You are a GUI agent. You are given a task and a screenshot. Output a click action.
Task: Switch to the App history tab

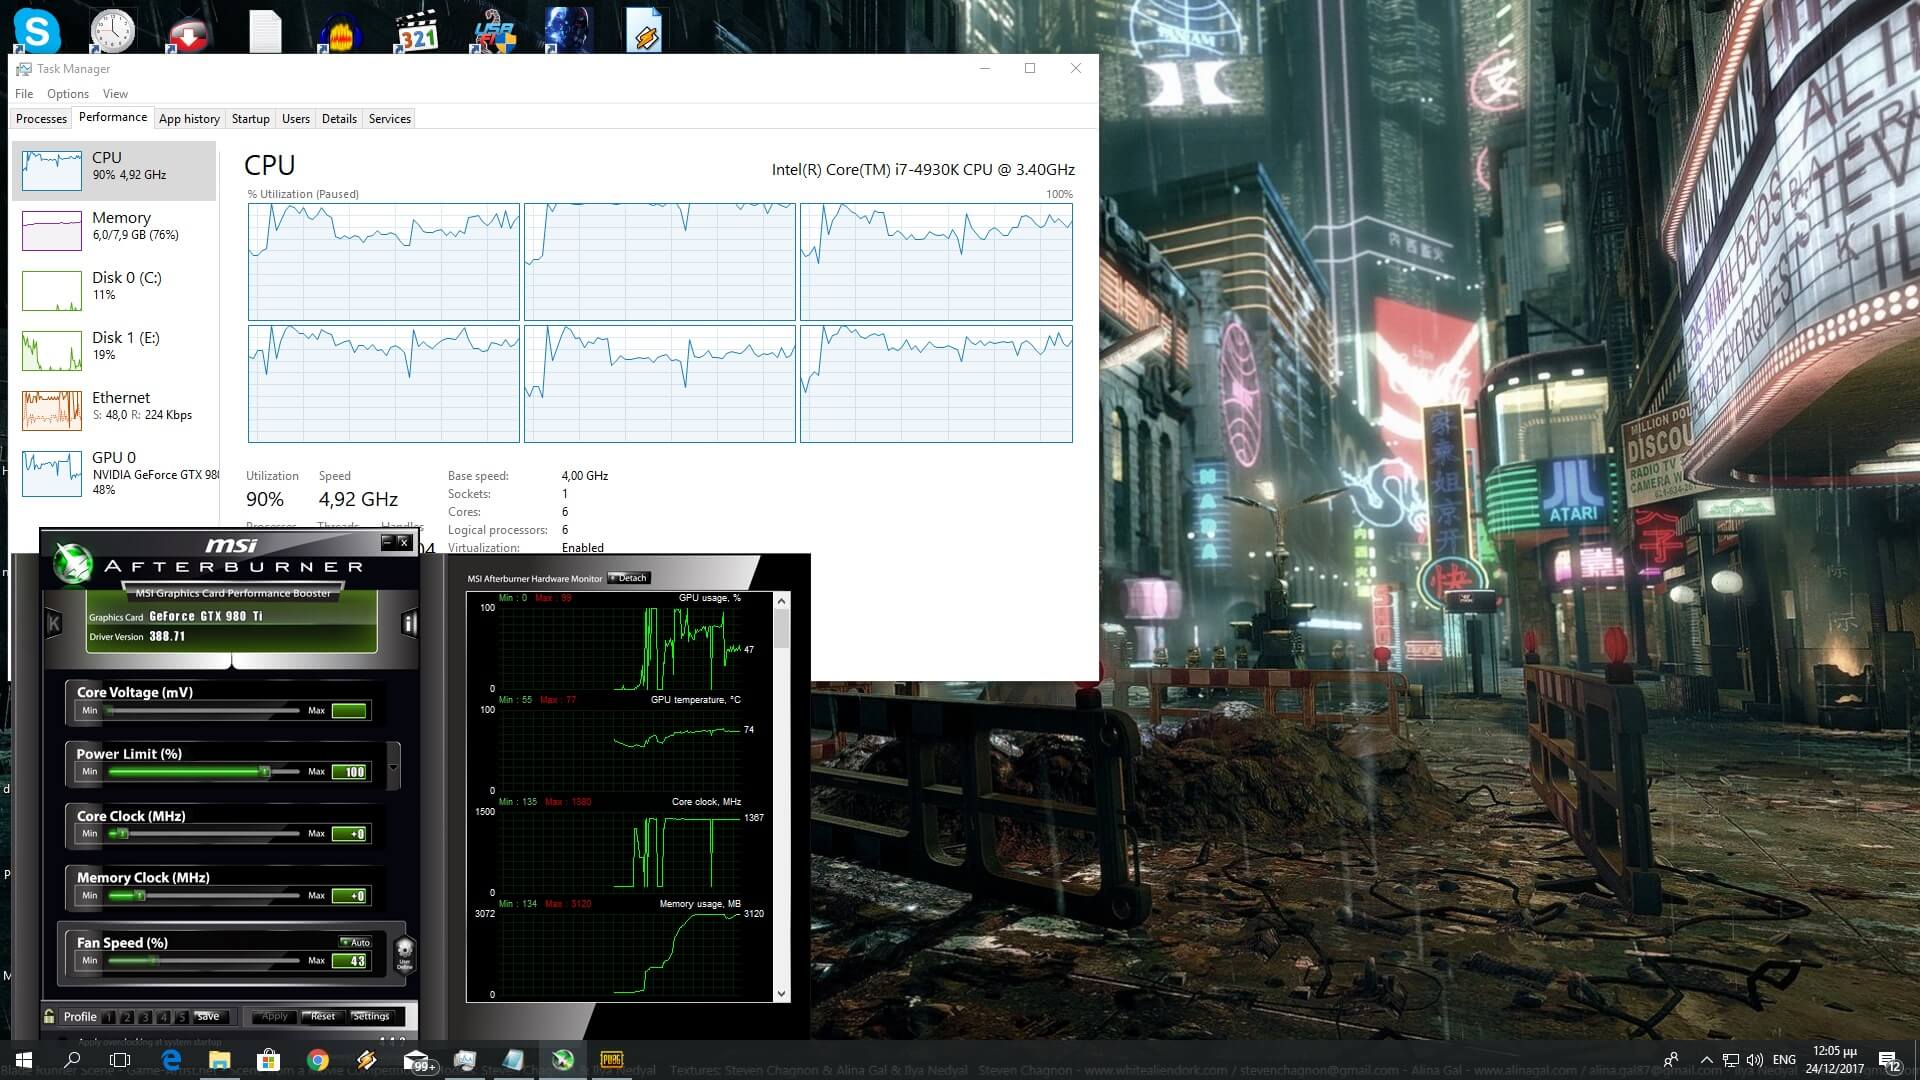(189, 119)
